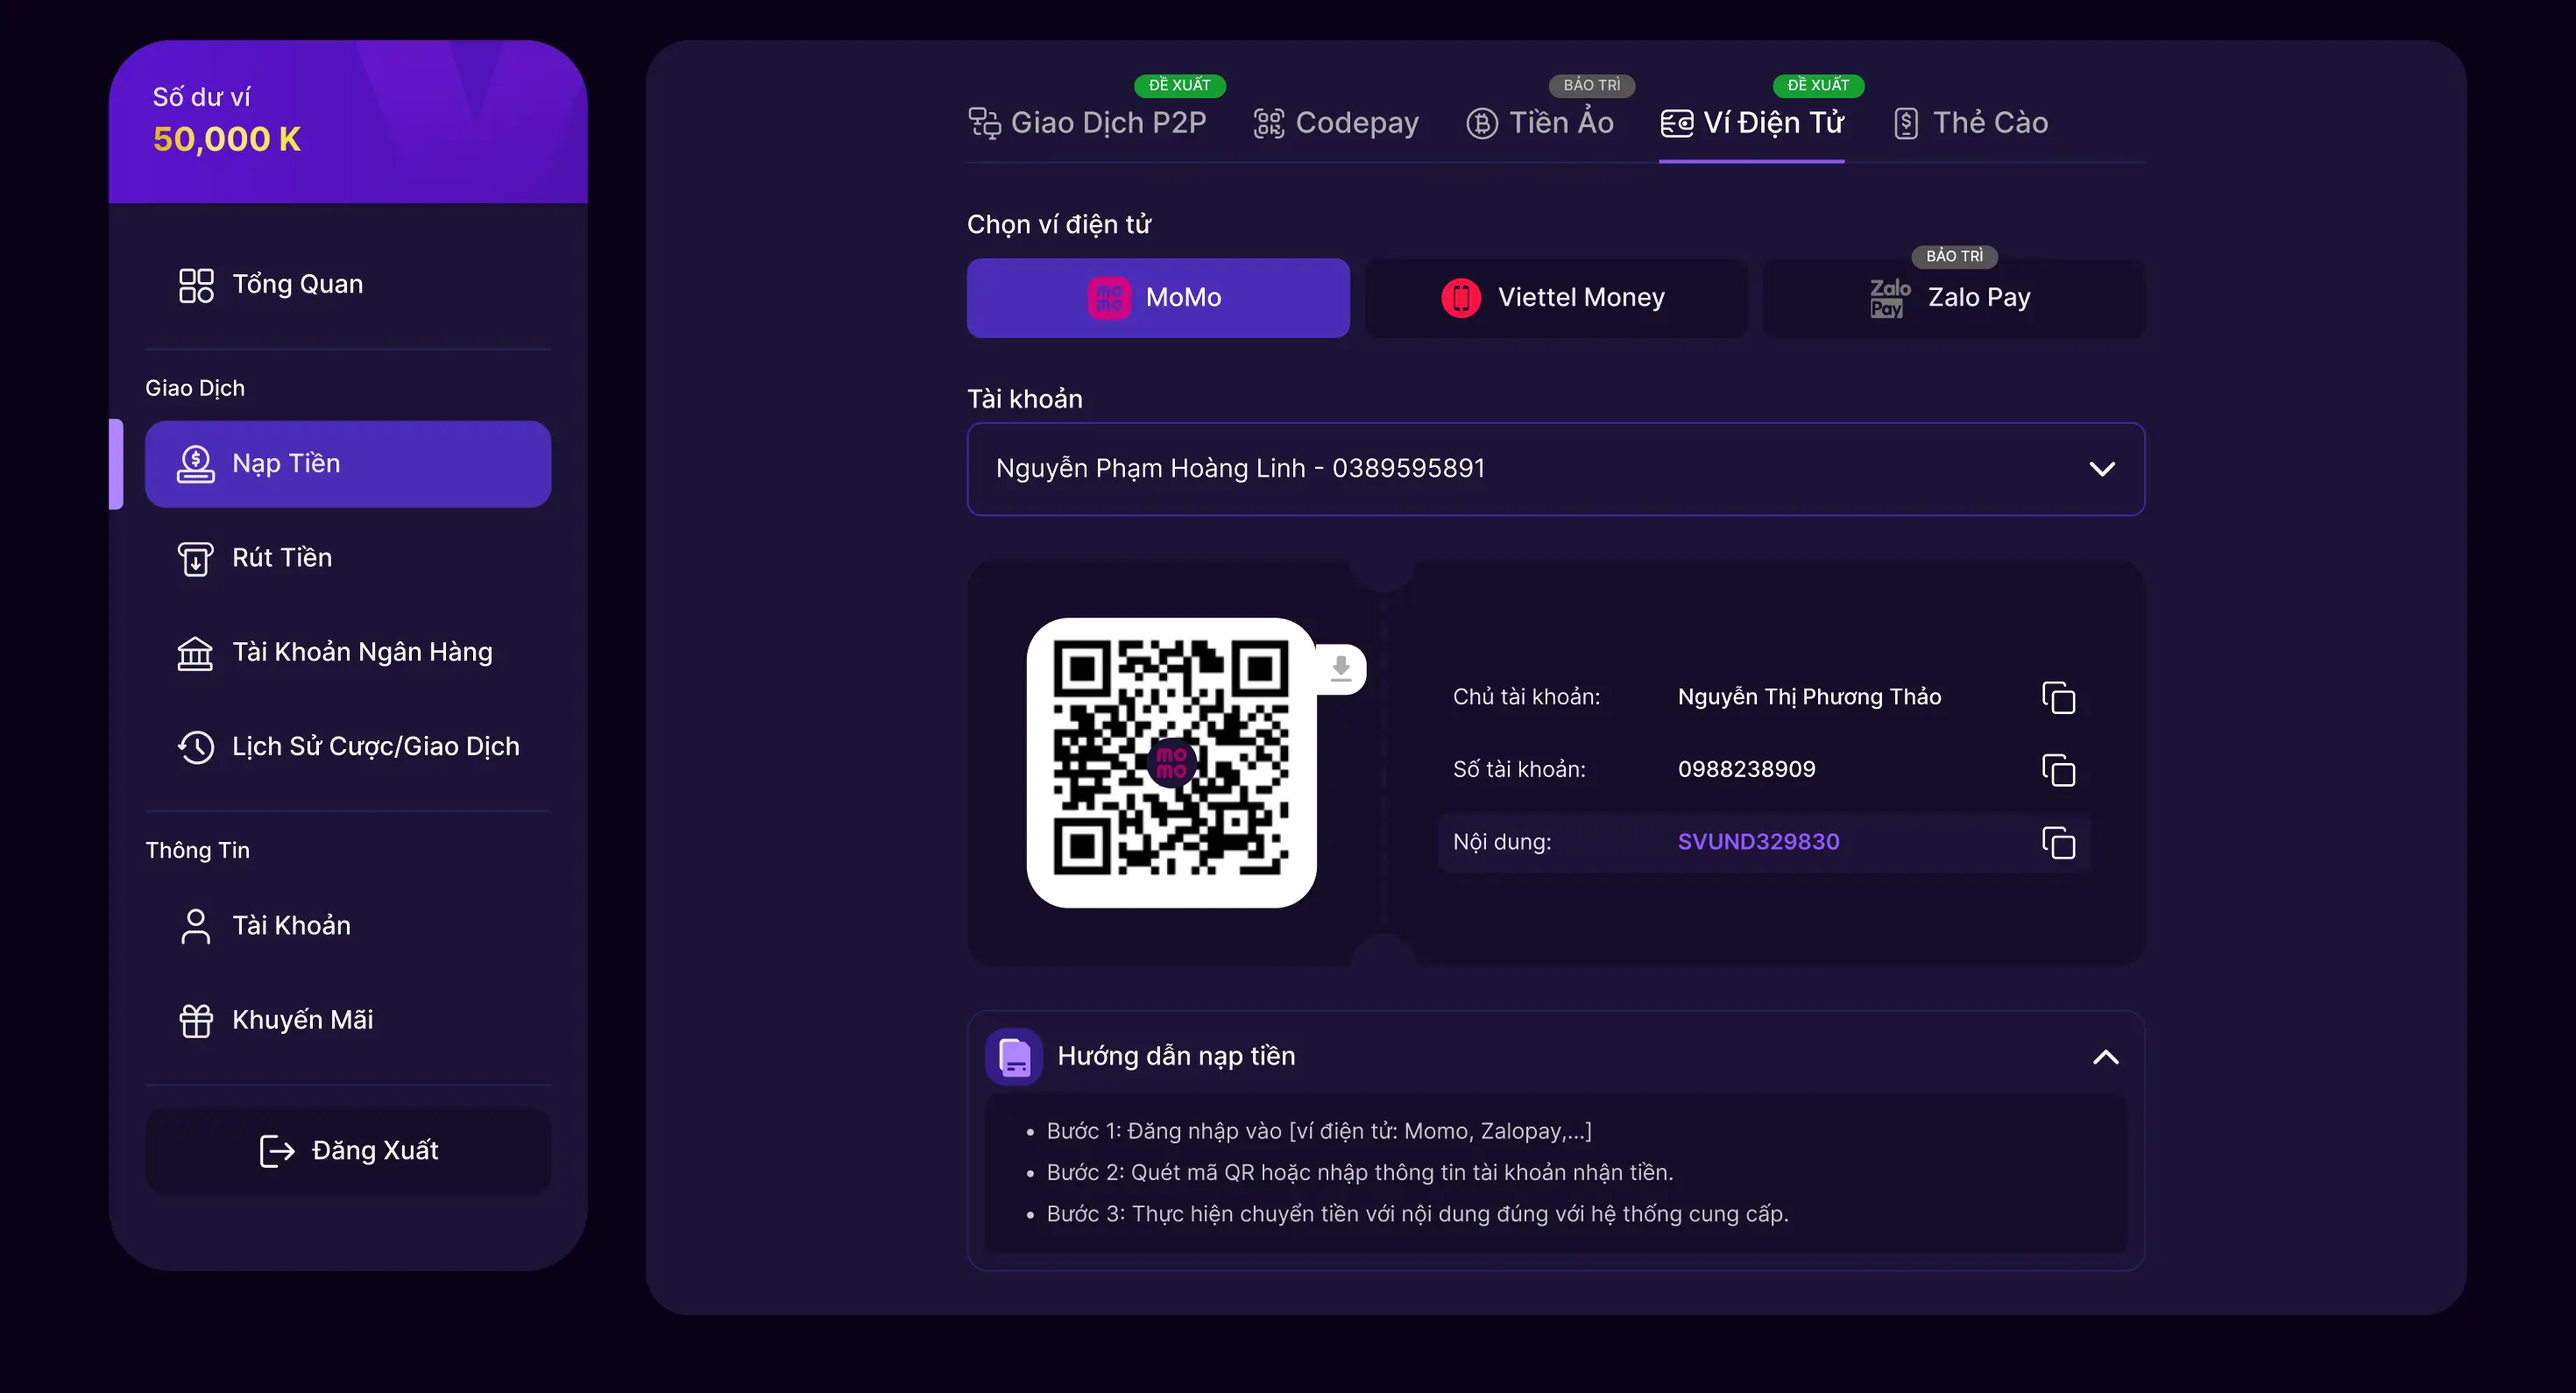
Task: Switch to the Giao Dịch P2P tab
Action: click(x=1088, y=123)
